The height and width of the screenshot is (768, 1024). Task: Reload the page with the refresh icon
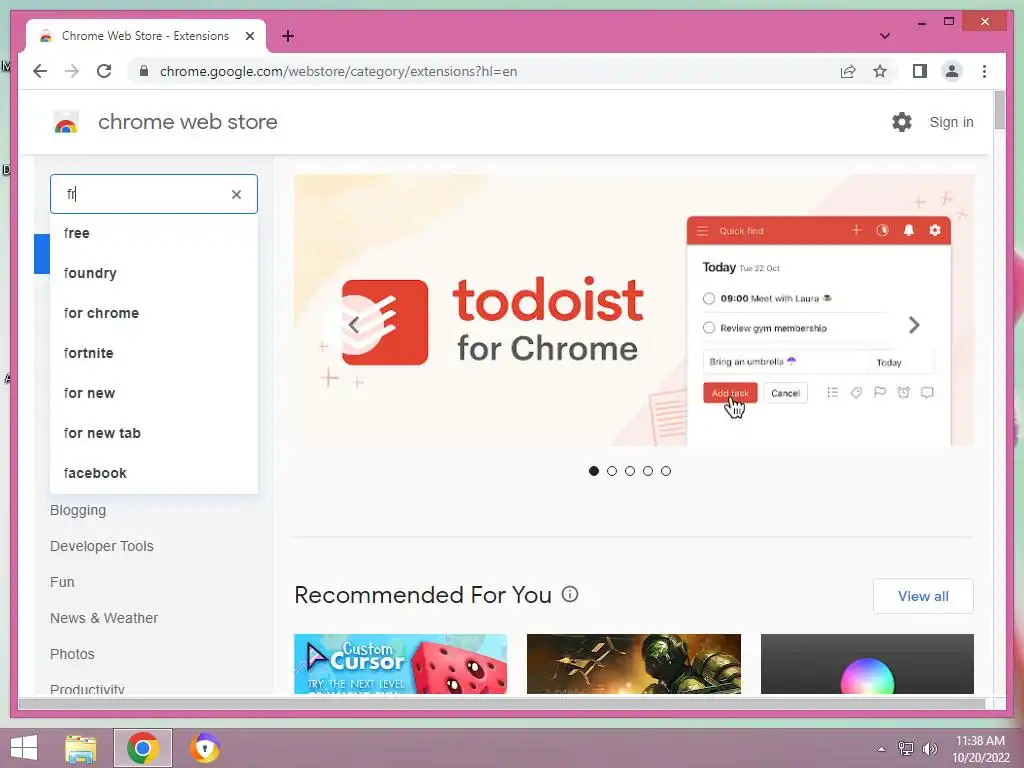[x=104, y=71]
